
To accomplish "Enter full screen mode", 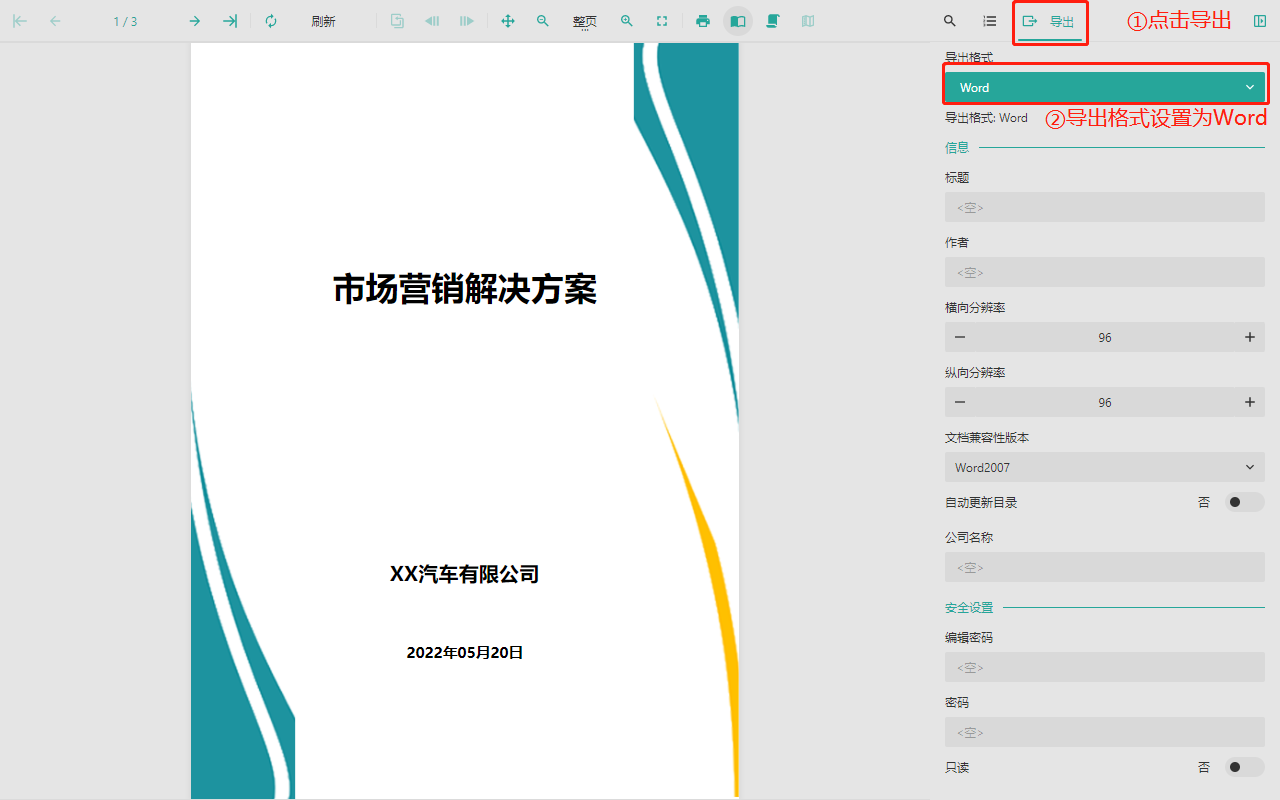I will (x=662, y=21).
